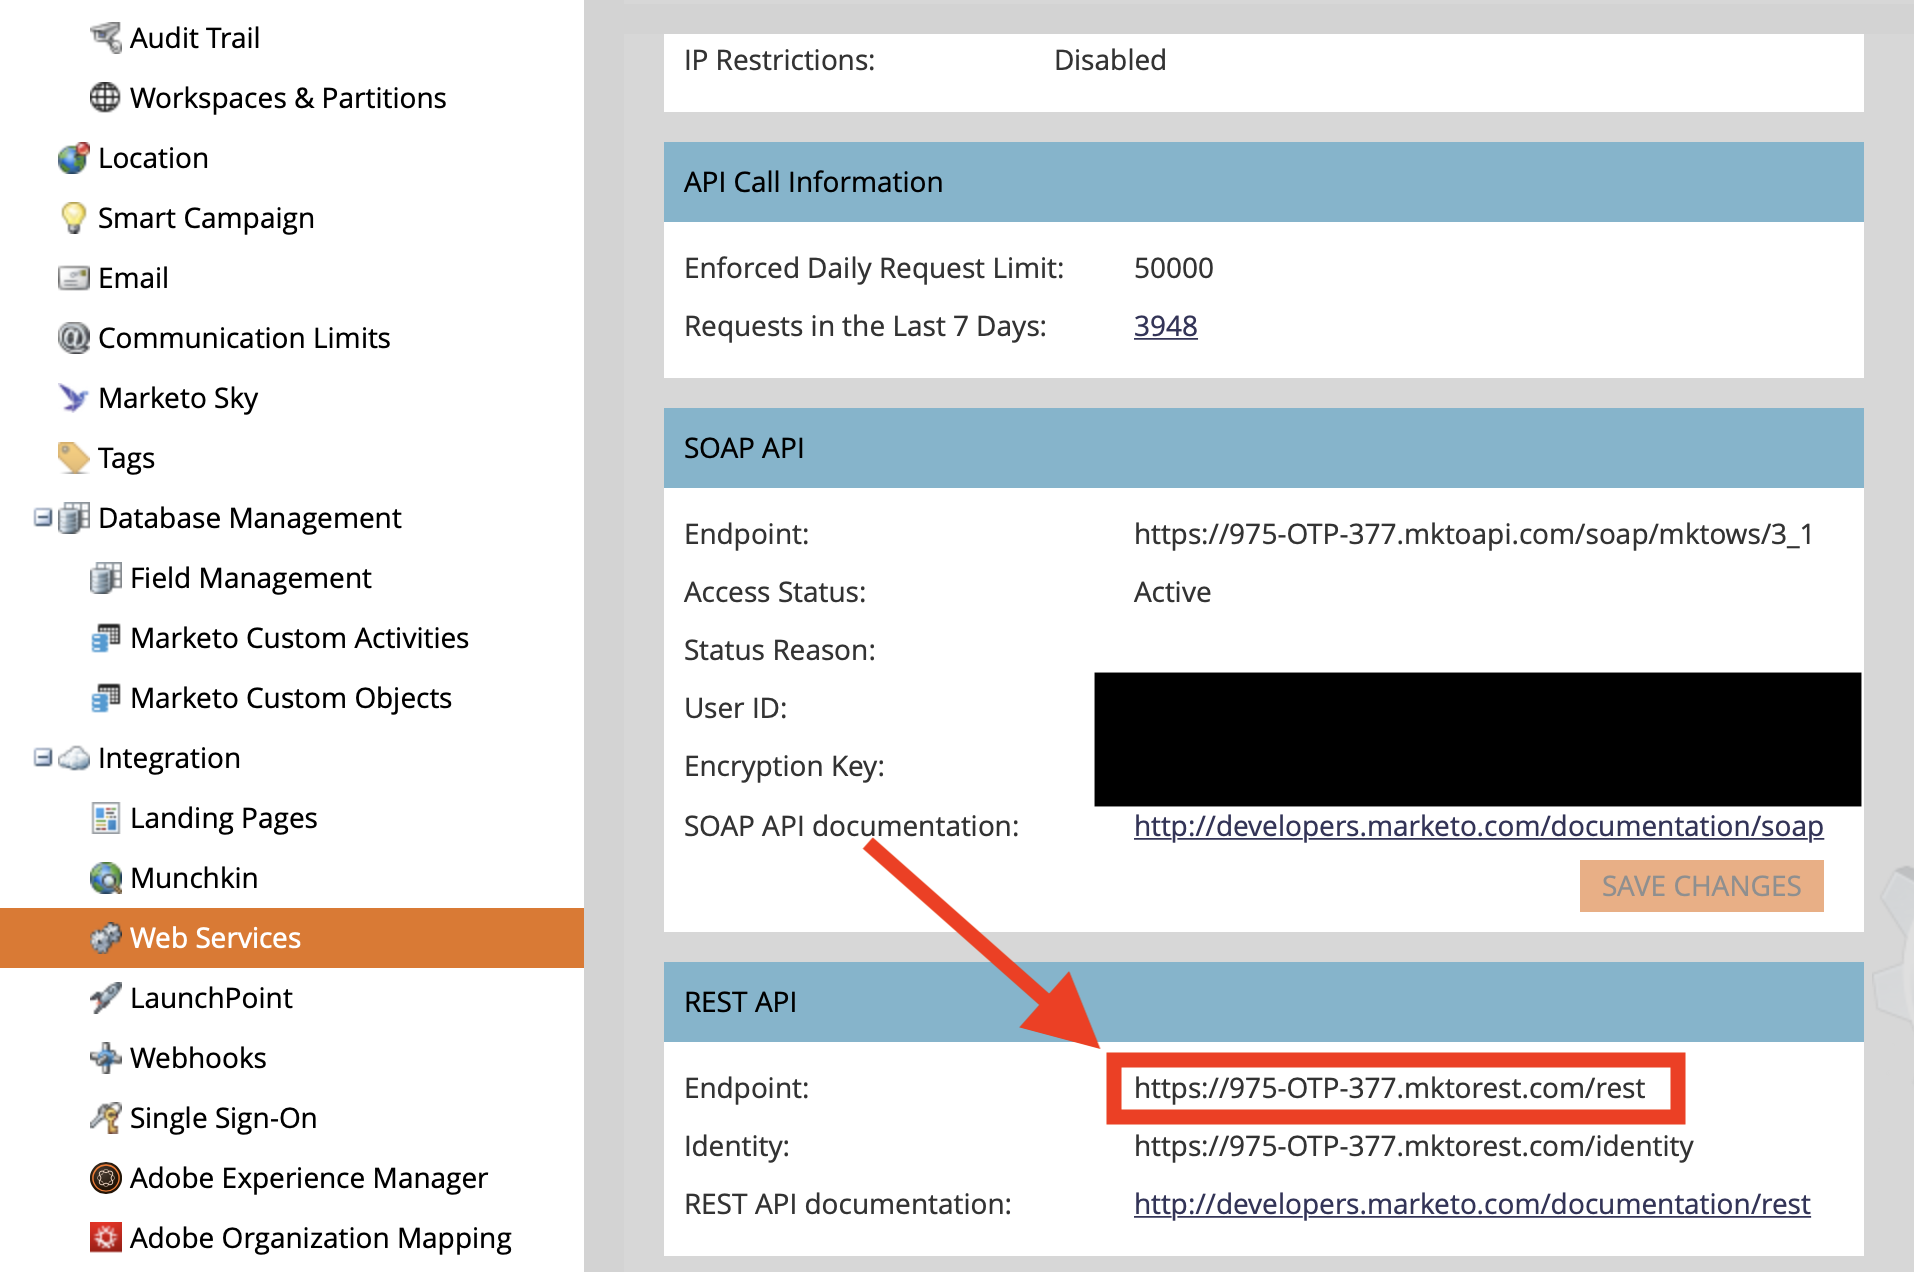This screenshot has height=1272, width=1914.
Task: Click the Webhooks icon
Action: coord(105,1058)
